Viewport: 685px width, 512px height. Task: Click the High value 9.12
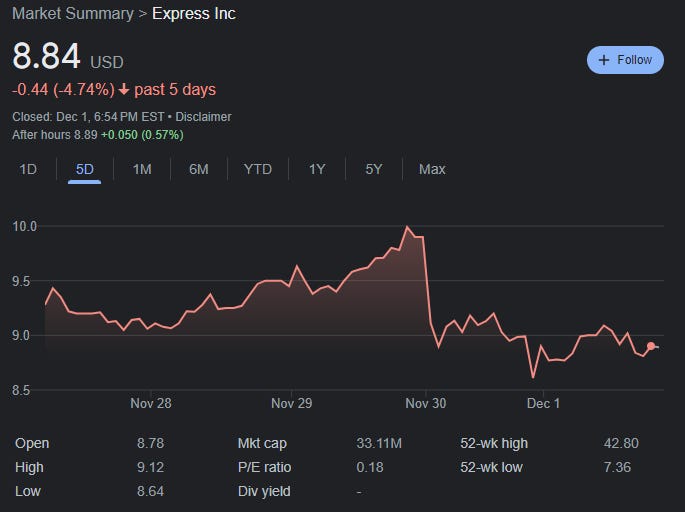(x=150, y=467)
